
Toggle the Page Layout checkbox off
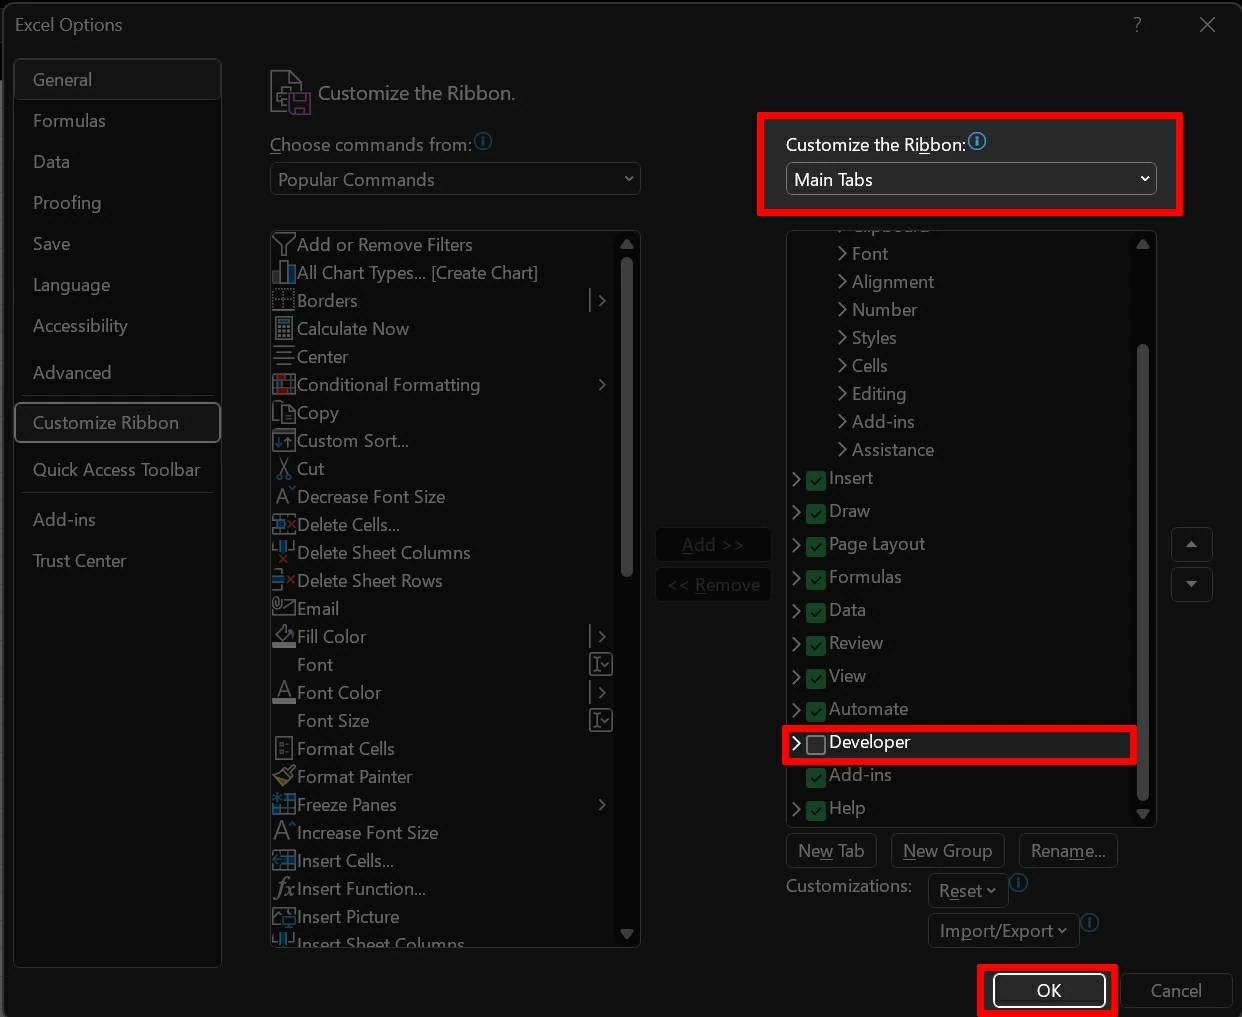coord(816,546)
